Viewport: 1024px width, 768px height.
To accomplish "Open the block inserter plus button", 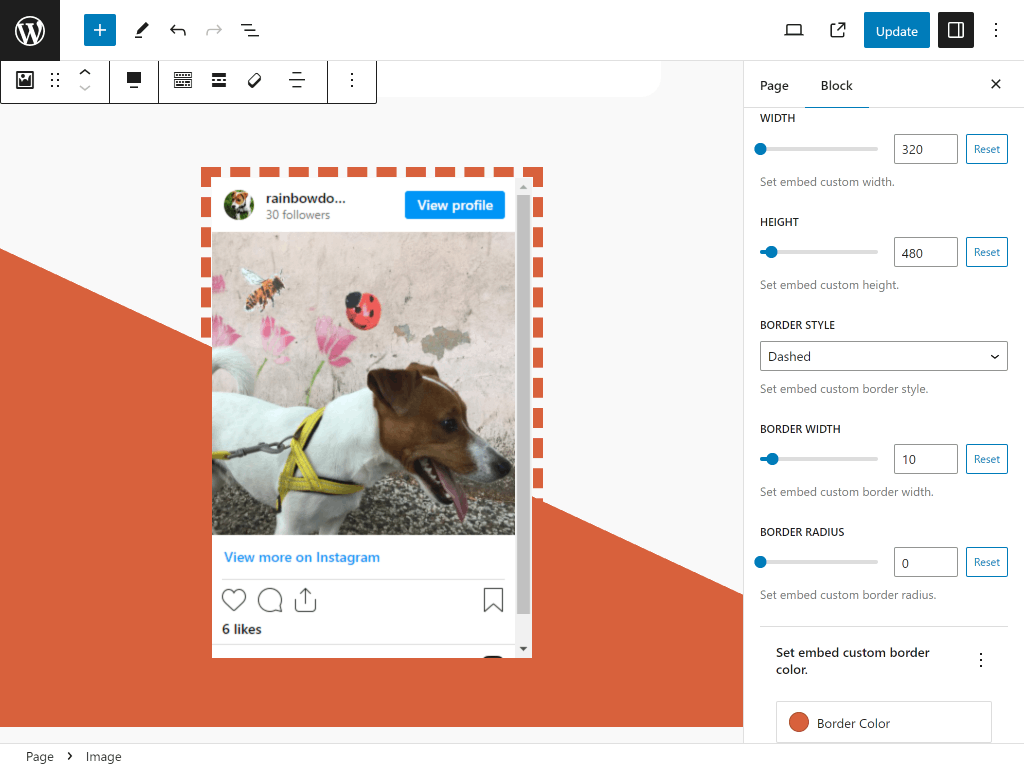I will [x=100, y=30].
